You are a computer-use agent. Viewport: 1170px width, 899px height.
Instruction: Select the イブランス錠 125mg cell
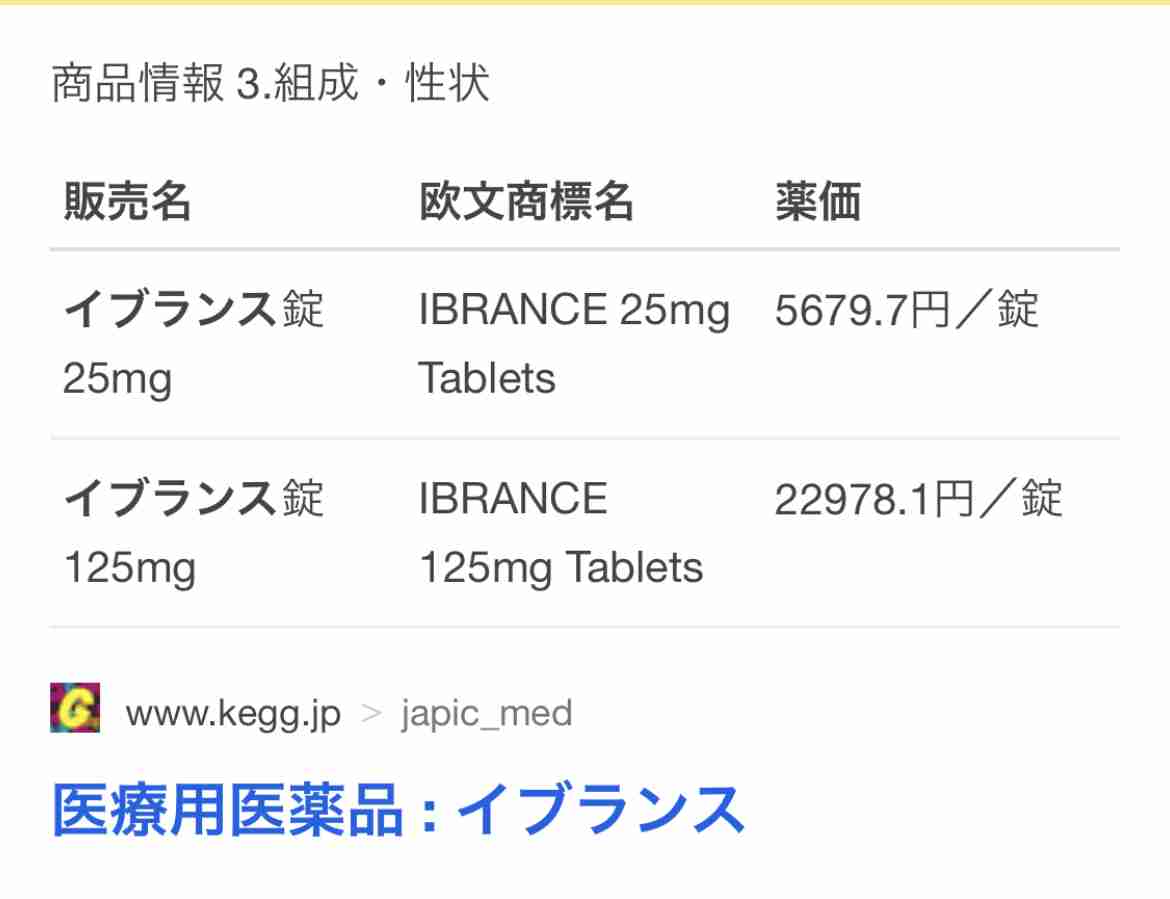pos(193,533)
